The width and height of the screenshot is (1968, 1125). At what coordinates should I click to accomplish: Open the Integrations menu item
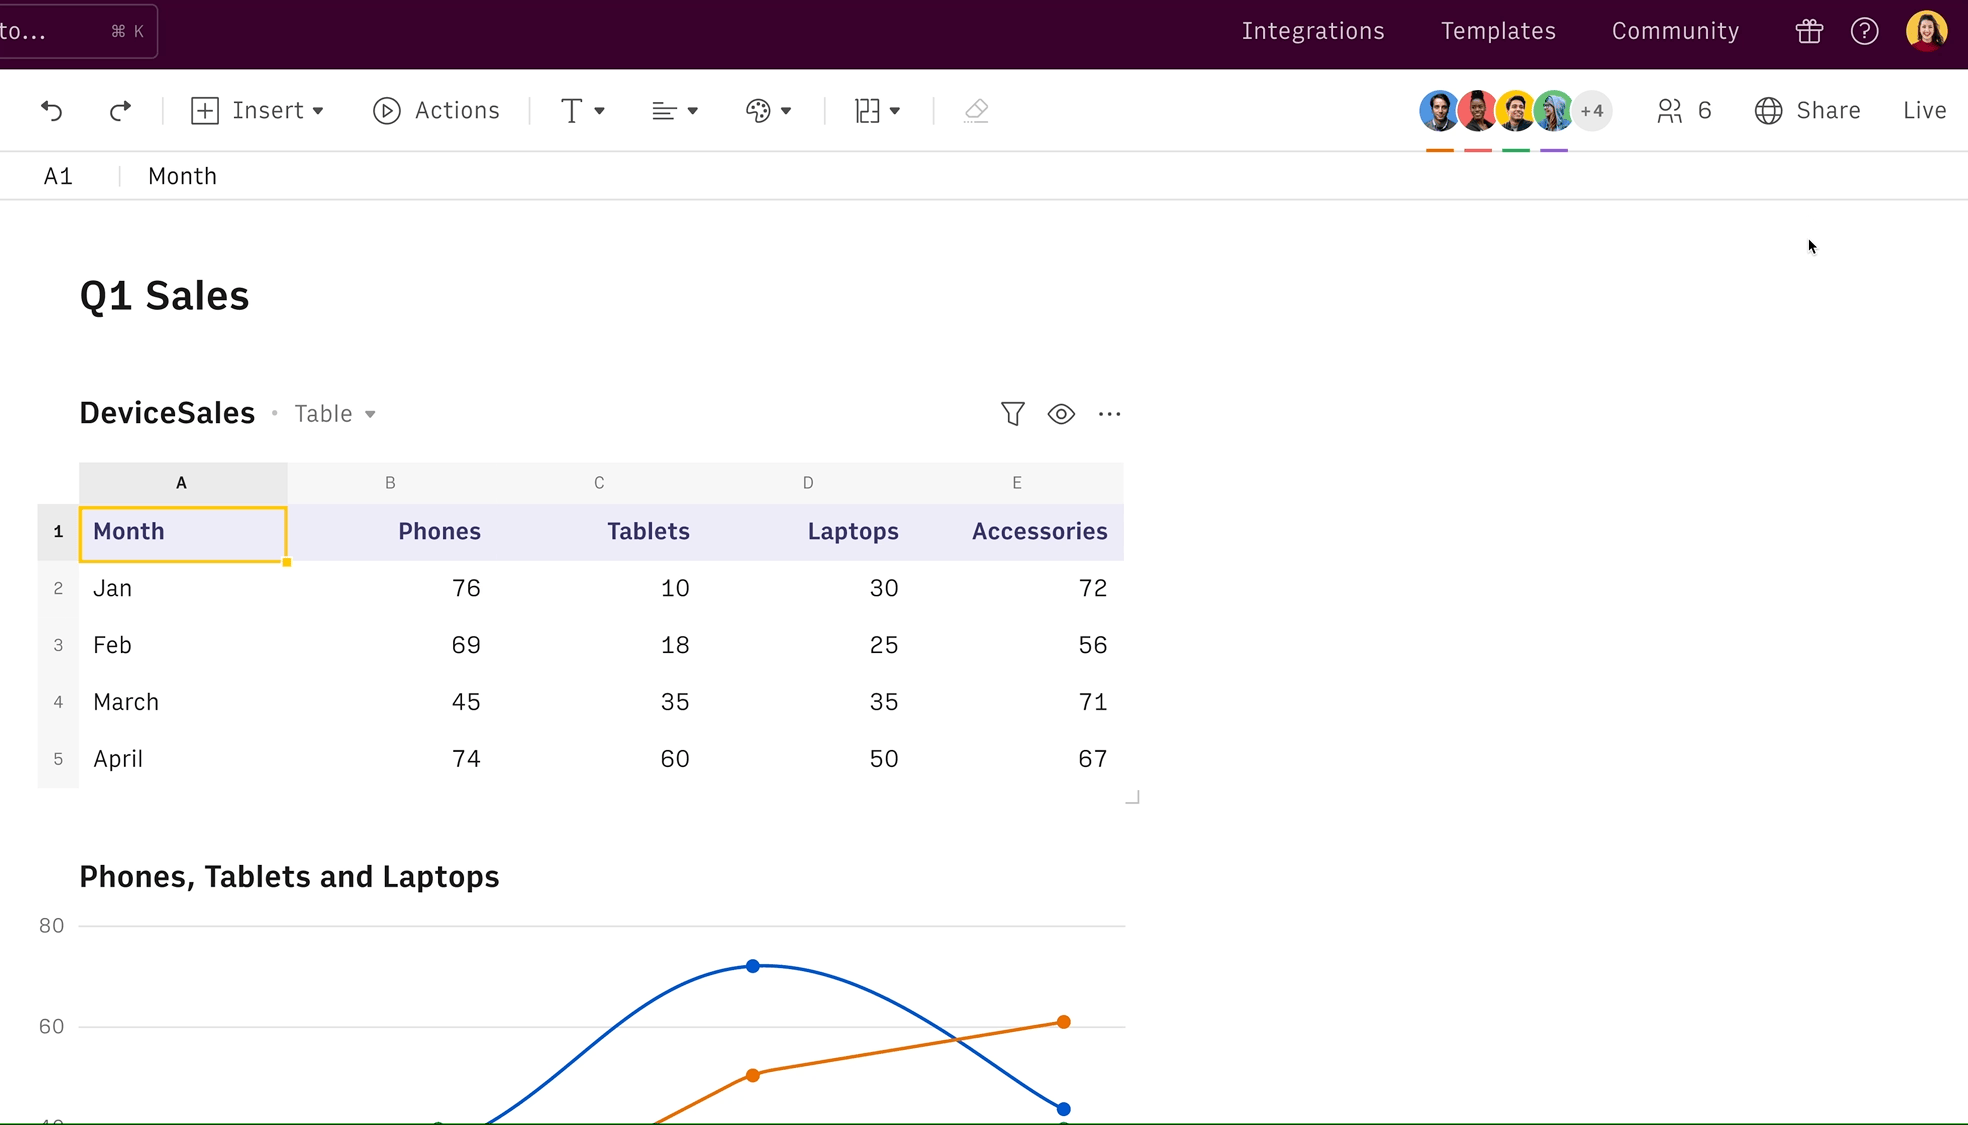click(1313, 31)
